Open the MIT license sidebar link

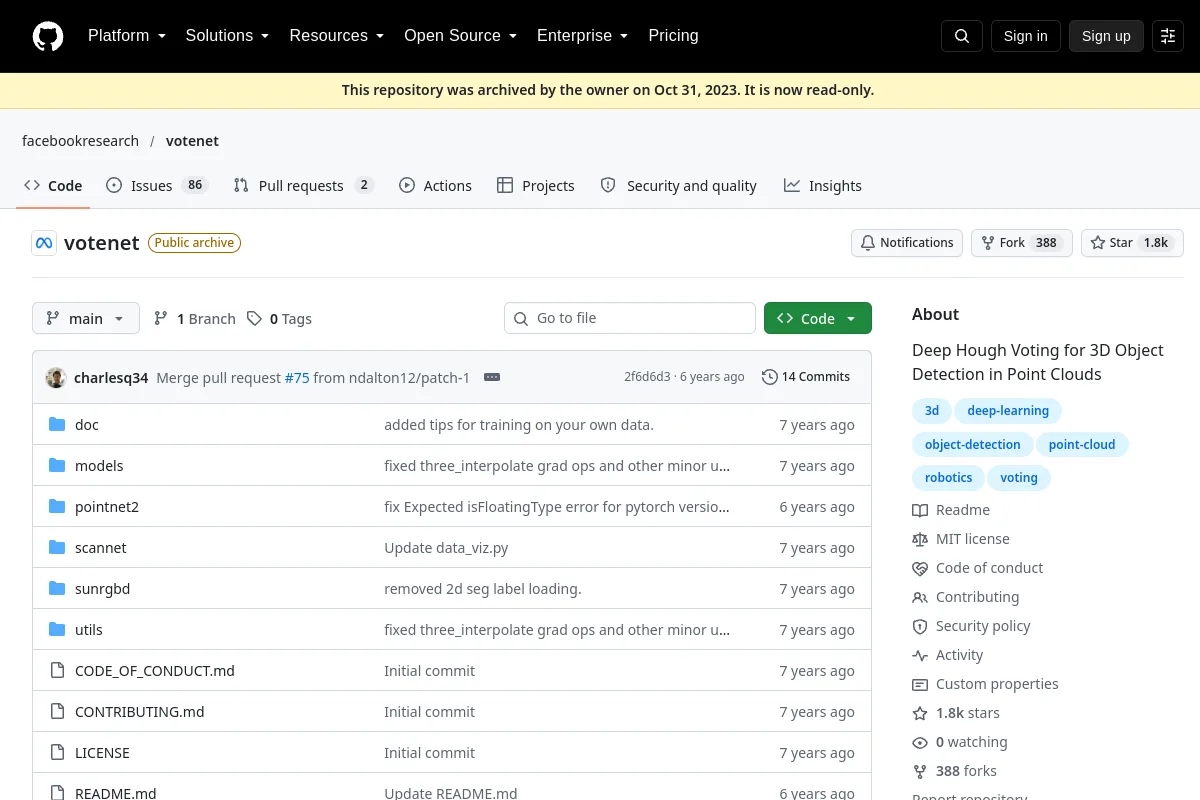[x=961, y=539]
